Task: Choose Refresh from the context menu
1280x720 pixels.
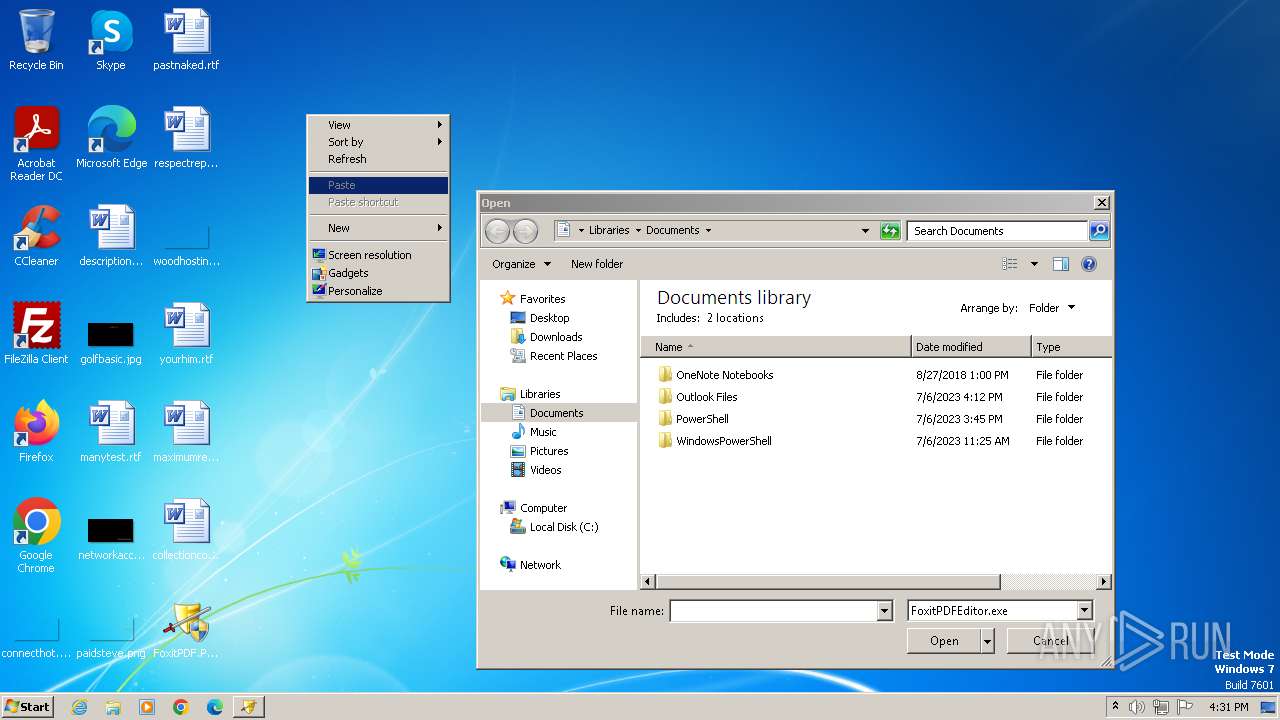Action: coord(378,159)
